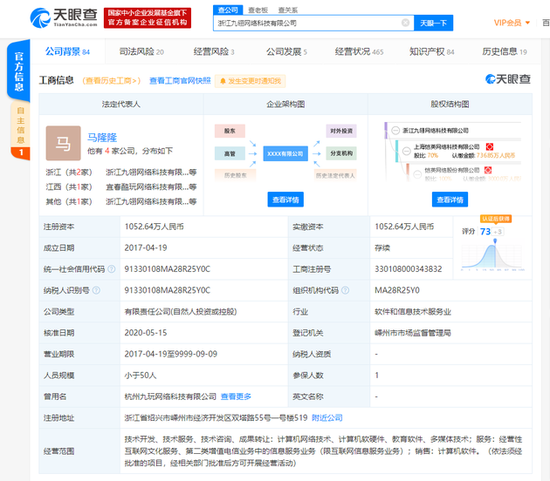Select the 查老板 search mode tab

(258, 10)
